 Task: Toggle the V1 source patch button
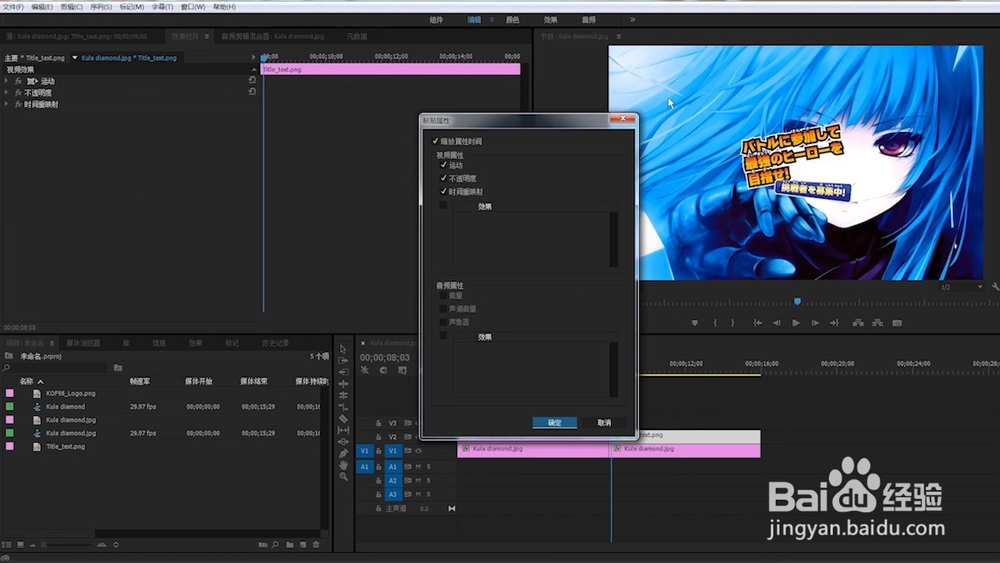point(364,451)
